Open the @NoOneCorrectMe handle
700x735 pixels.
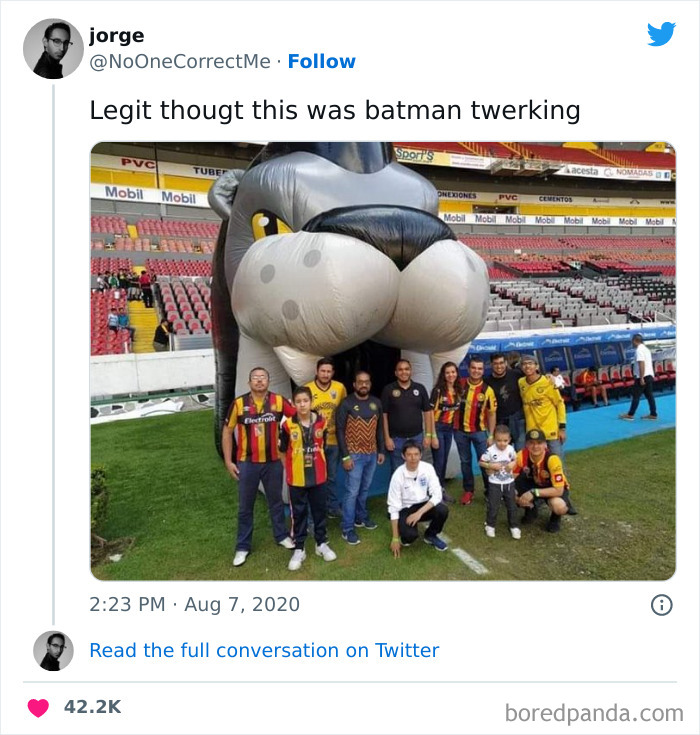point(180,61)
